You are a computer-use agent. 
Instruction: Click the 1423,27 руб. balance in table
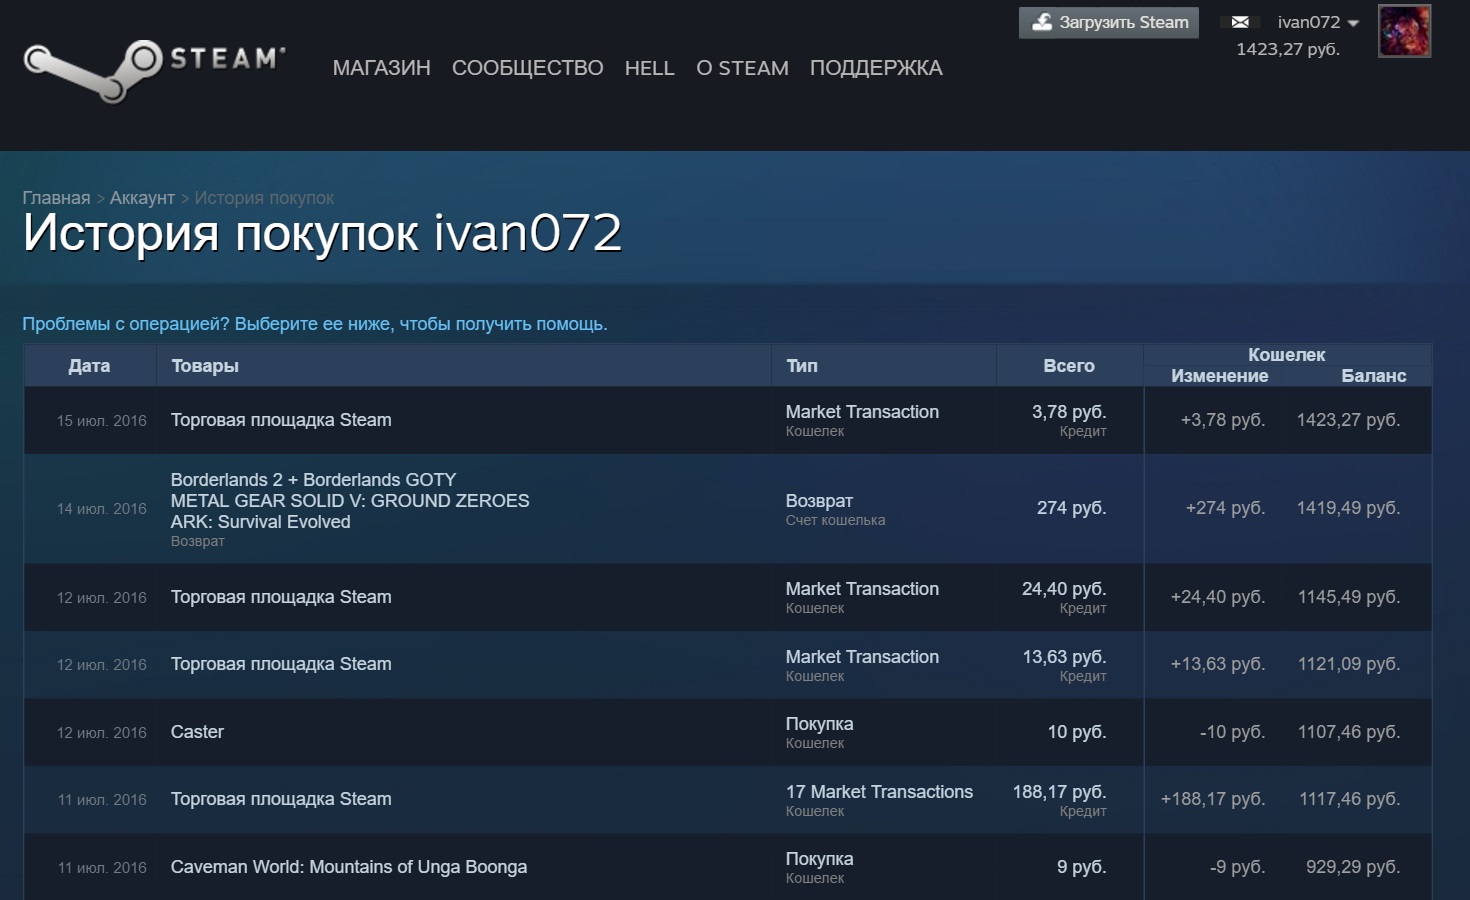[1348, 420]
